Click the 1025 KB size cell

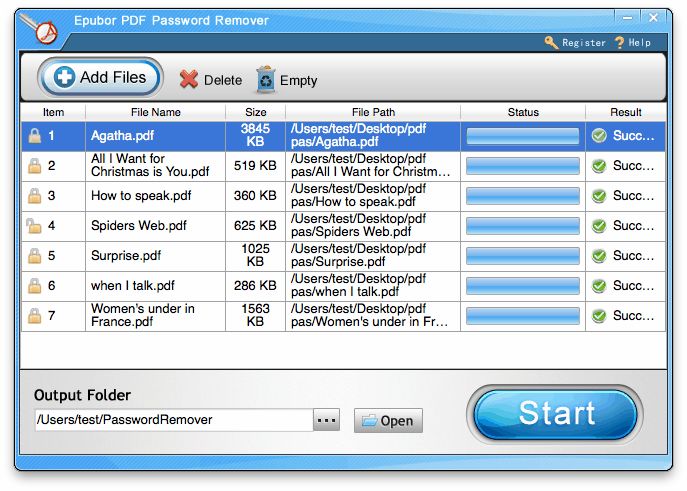tap(255, 255)
